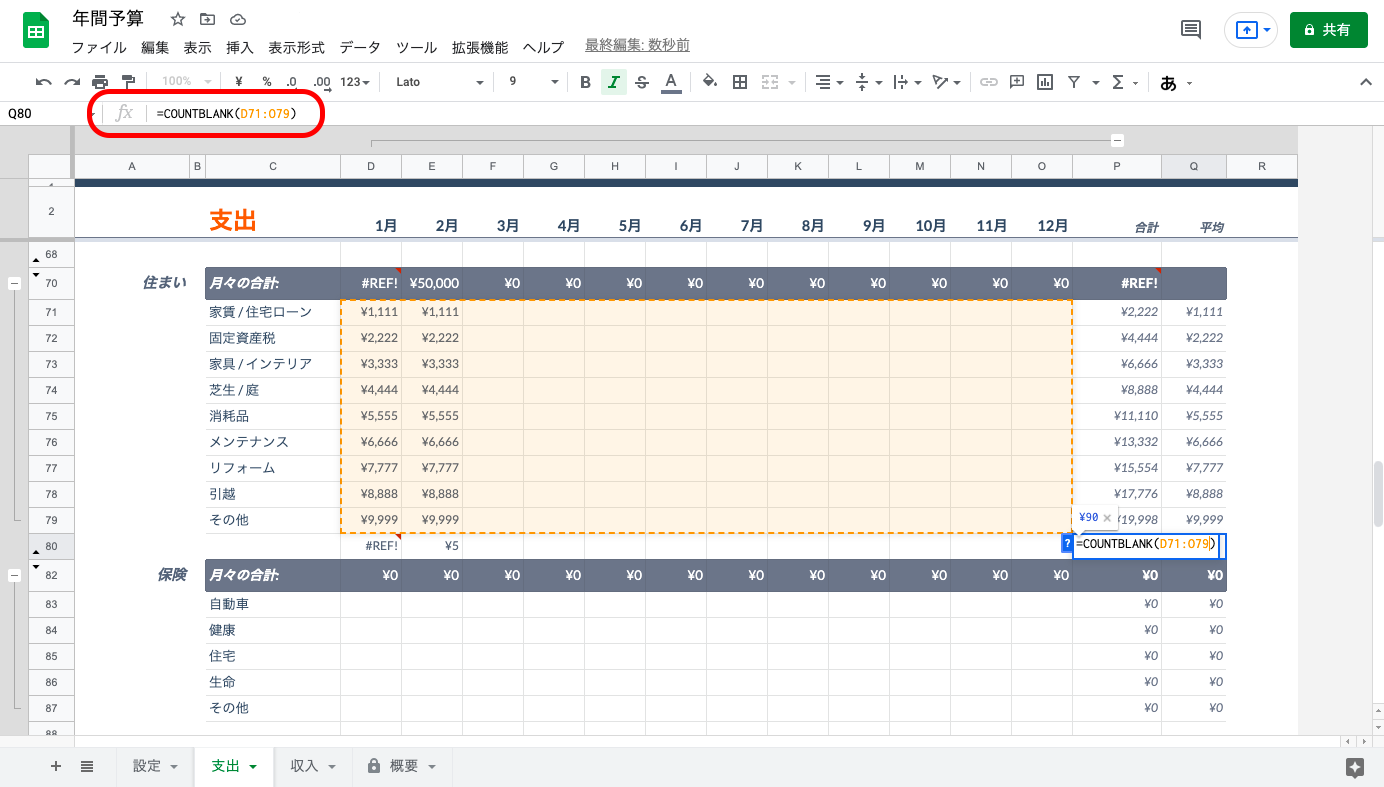Open the functions sigma dropdown

[x=1125, y=82]
